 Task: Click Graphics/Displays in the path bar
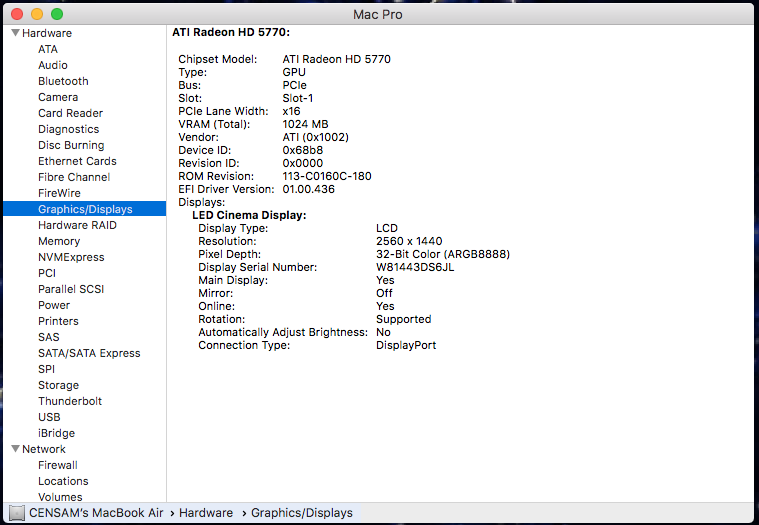(302, 513)
